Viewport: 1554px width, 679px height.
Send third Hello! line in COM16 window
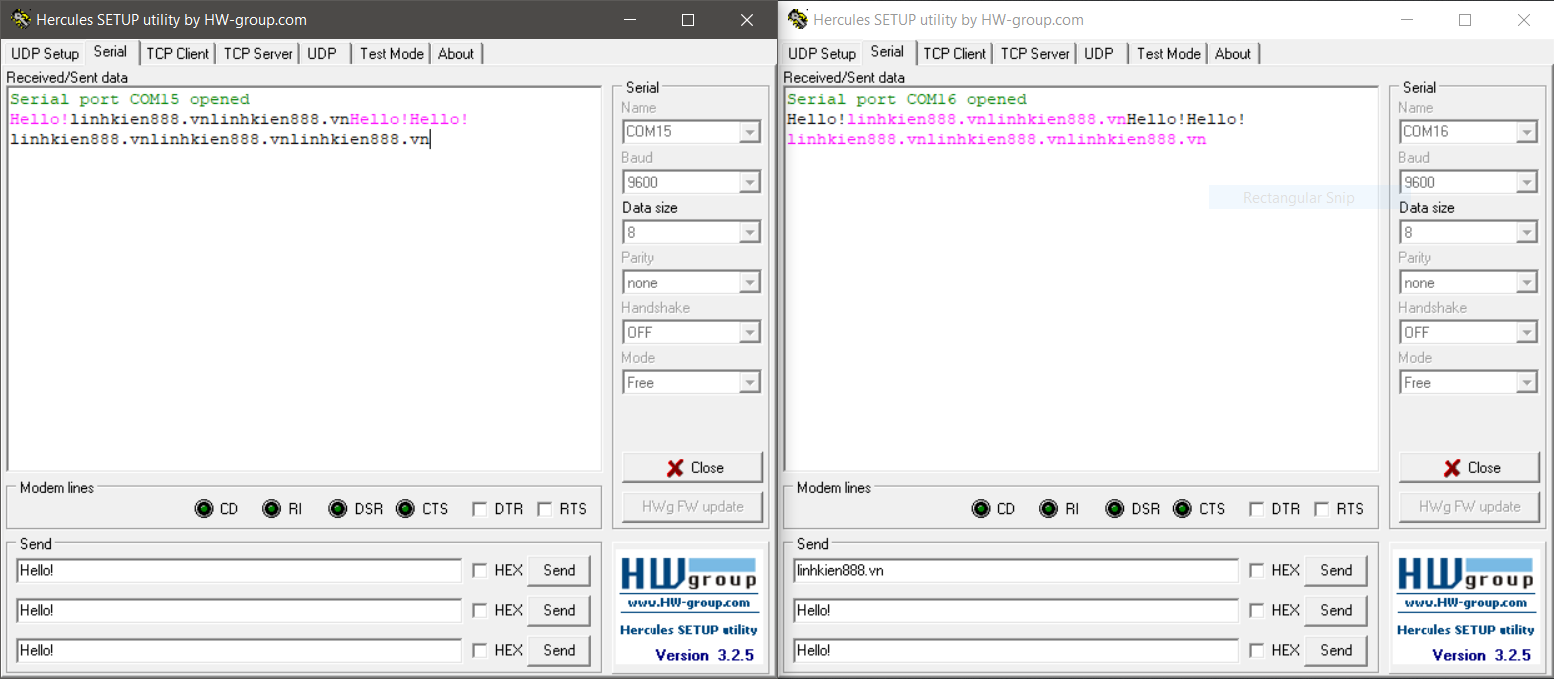coord(1336,650)
